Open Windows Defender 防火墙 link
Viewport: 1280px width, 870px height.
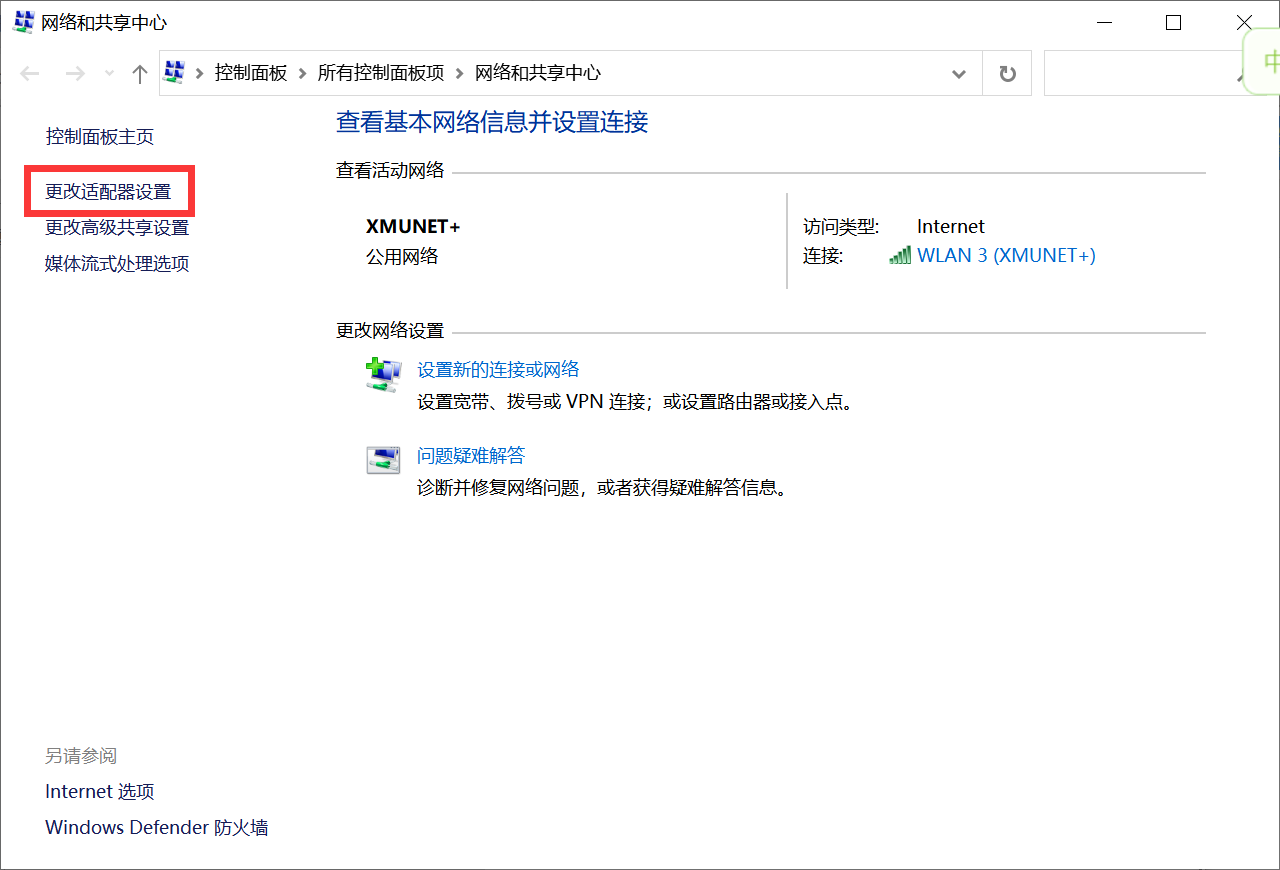157,828
